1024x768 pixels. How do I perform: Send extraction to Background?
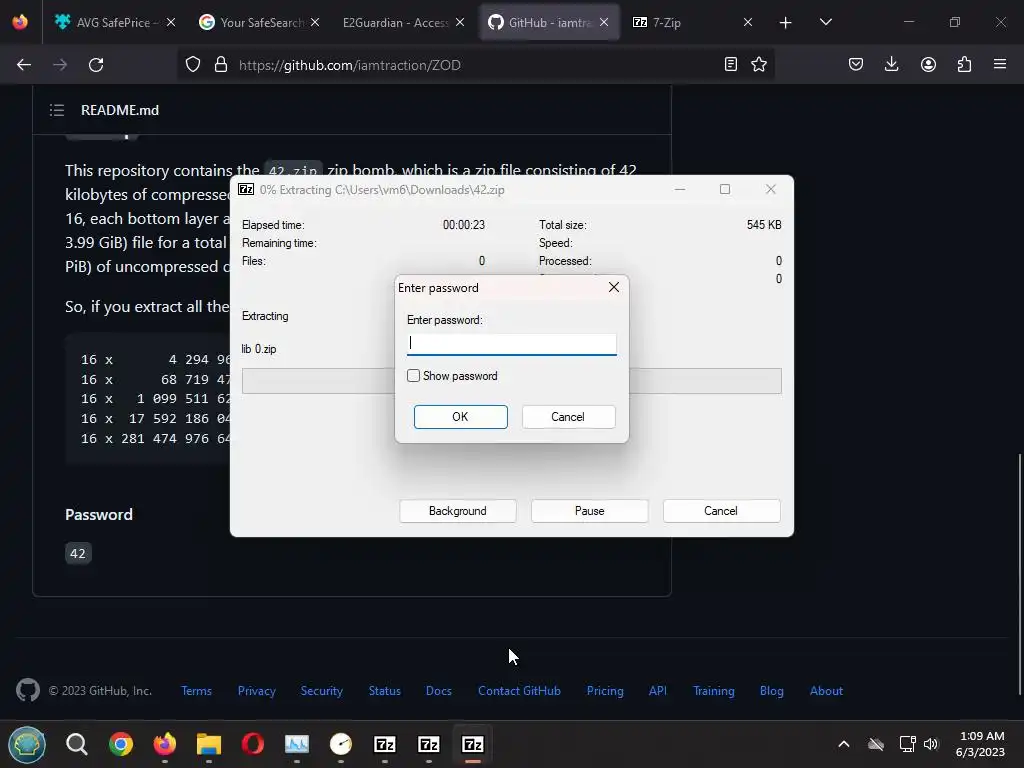point(458,511)
